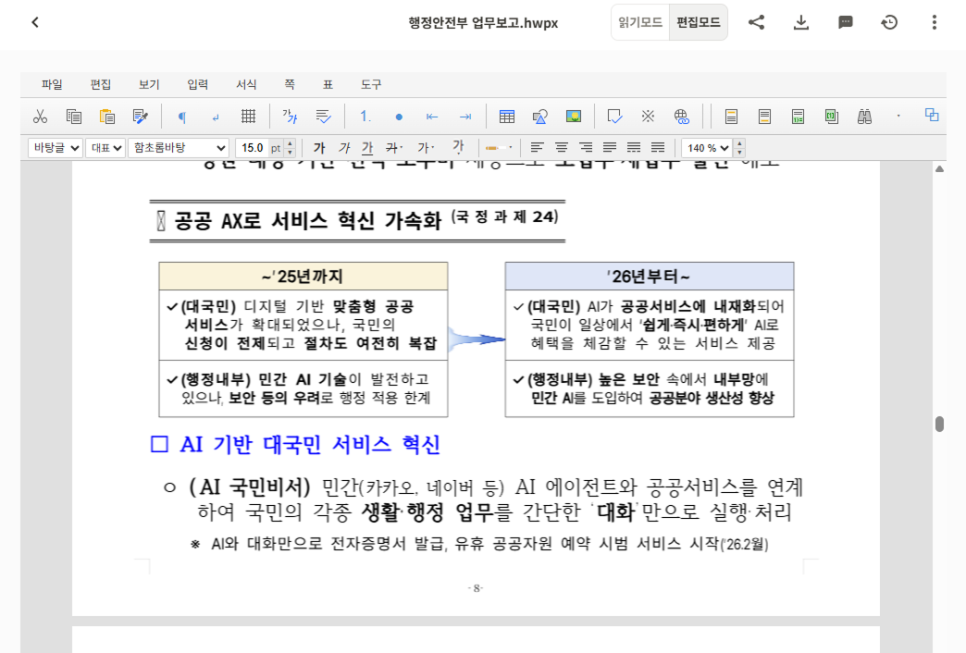The width and height of the screenshot is (966, 653).
Task: Go back with the left chevron
Action: point(35,22)
